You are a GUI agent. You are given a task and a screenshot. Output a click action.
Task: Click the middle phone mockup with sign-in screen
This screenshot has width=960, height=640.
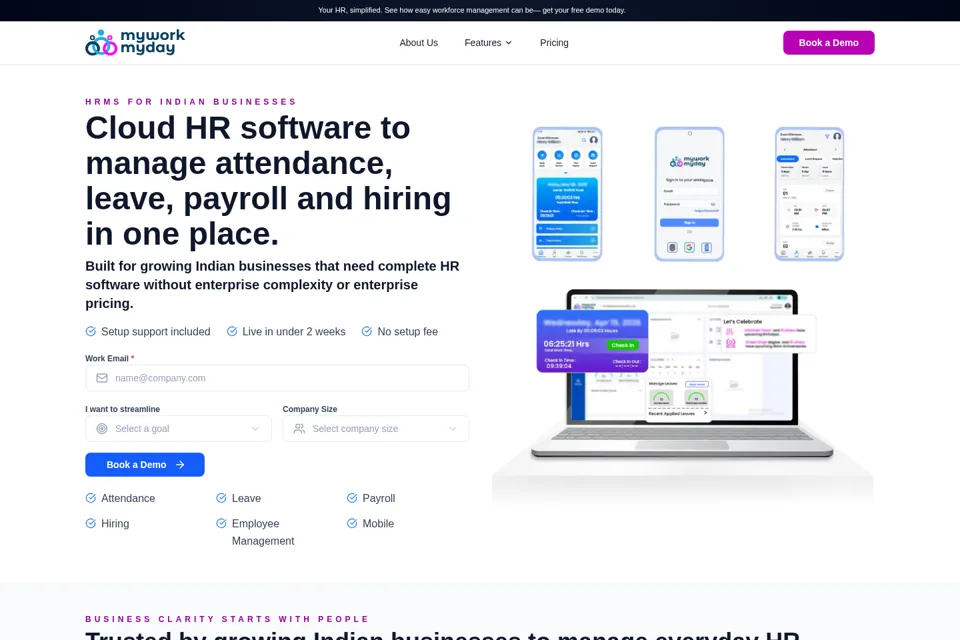point(689,194)
